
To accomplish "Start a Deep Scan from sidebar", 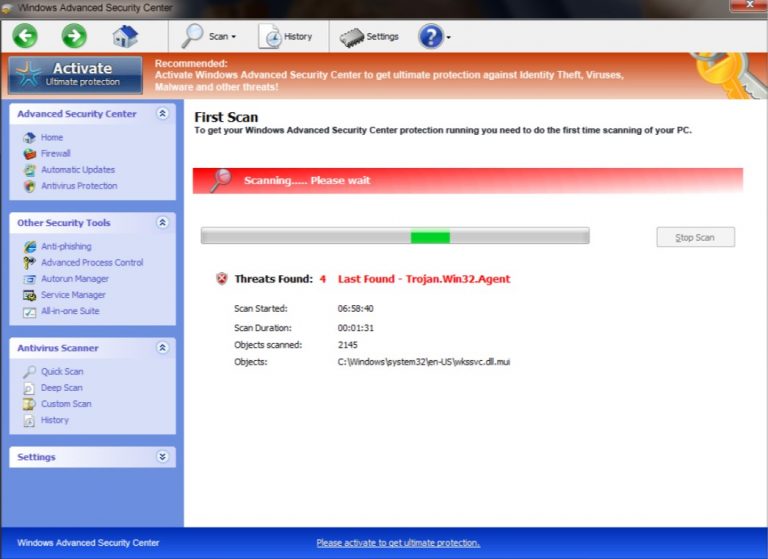I will coord(62,388).
